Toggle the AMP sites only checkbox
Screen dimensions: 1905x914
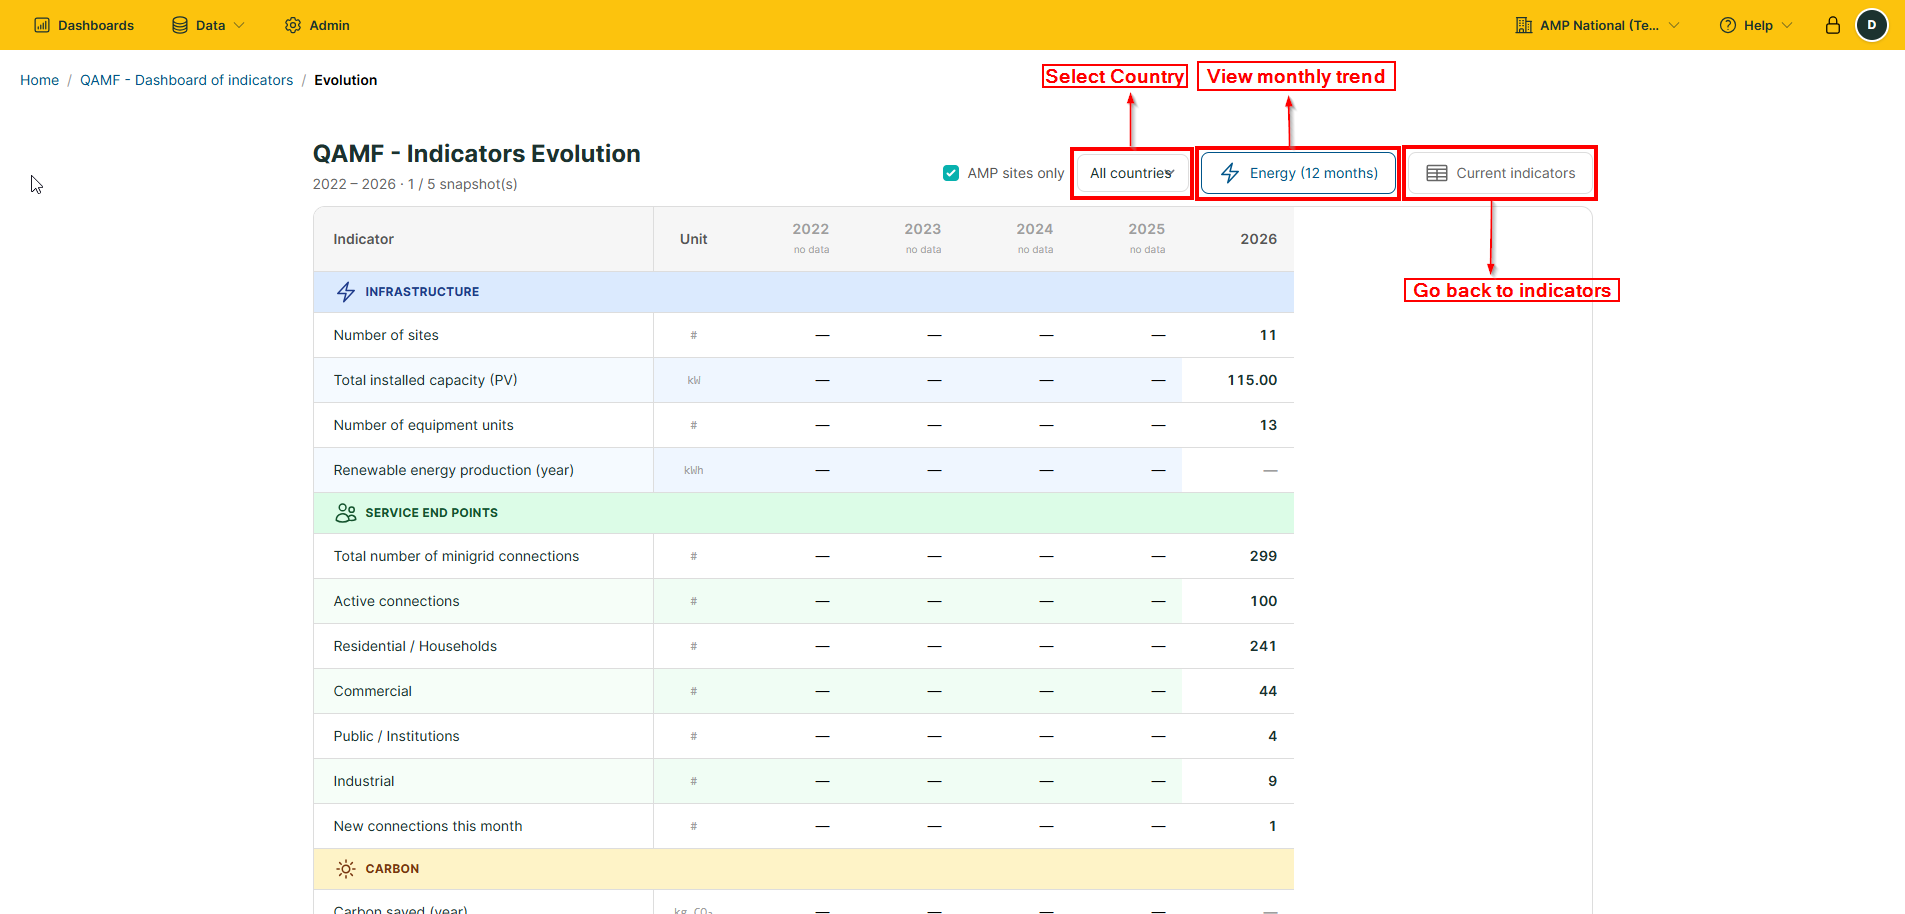pos(951,173)
